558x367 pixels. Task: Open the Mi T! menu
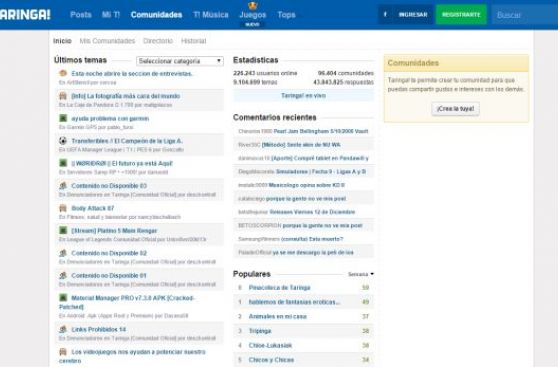point(111,15)
